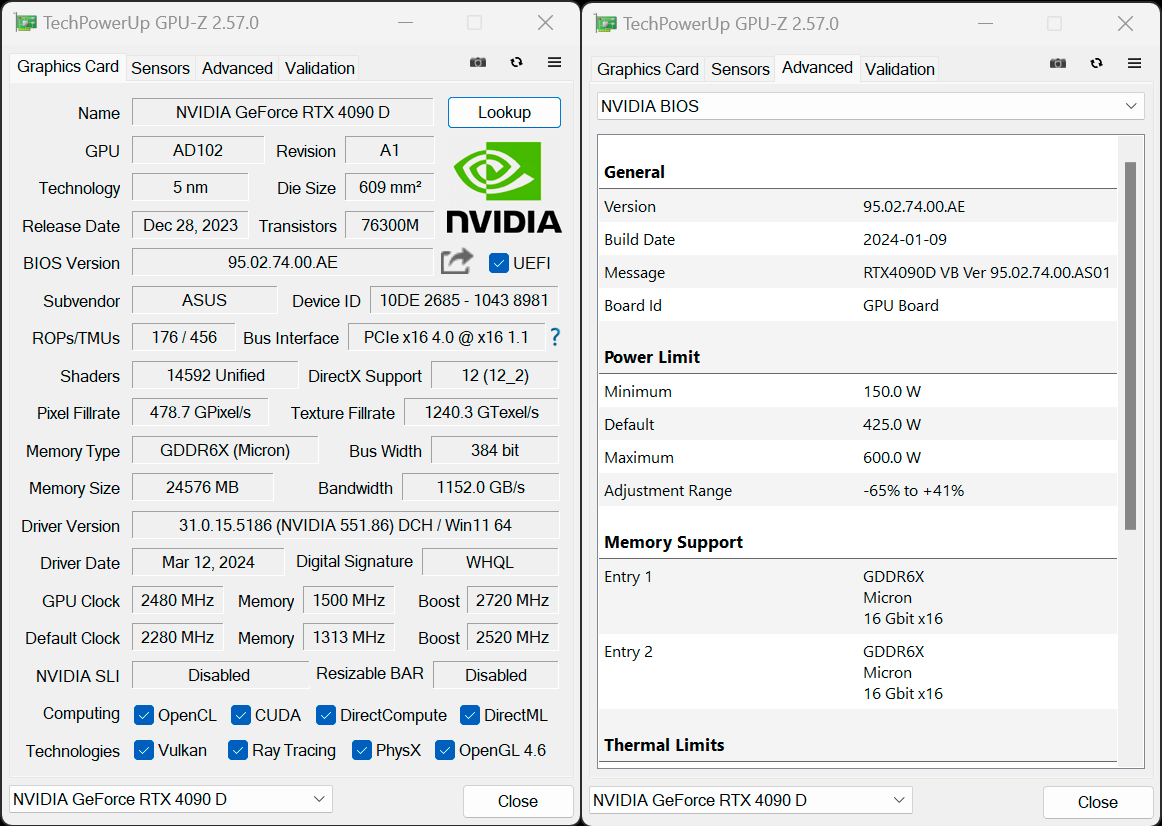Click the Minimum power limit 150.0 W value
The image size is (1162, 826).
point(892,391)
